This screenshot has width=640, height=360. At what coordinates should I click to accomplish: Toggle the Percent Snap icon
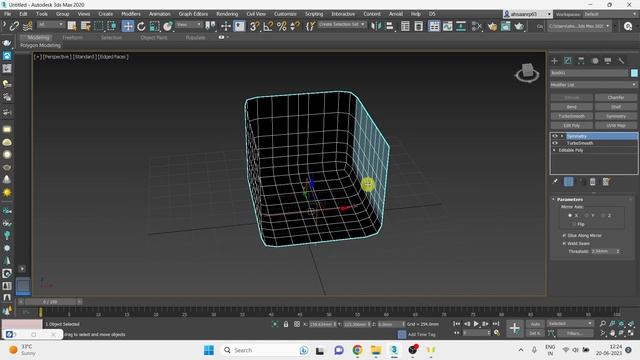point(282,26)
